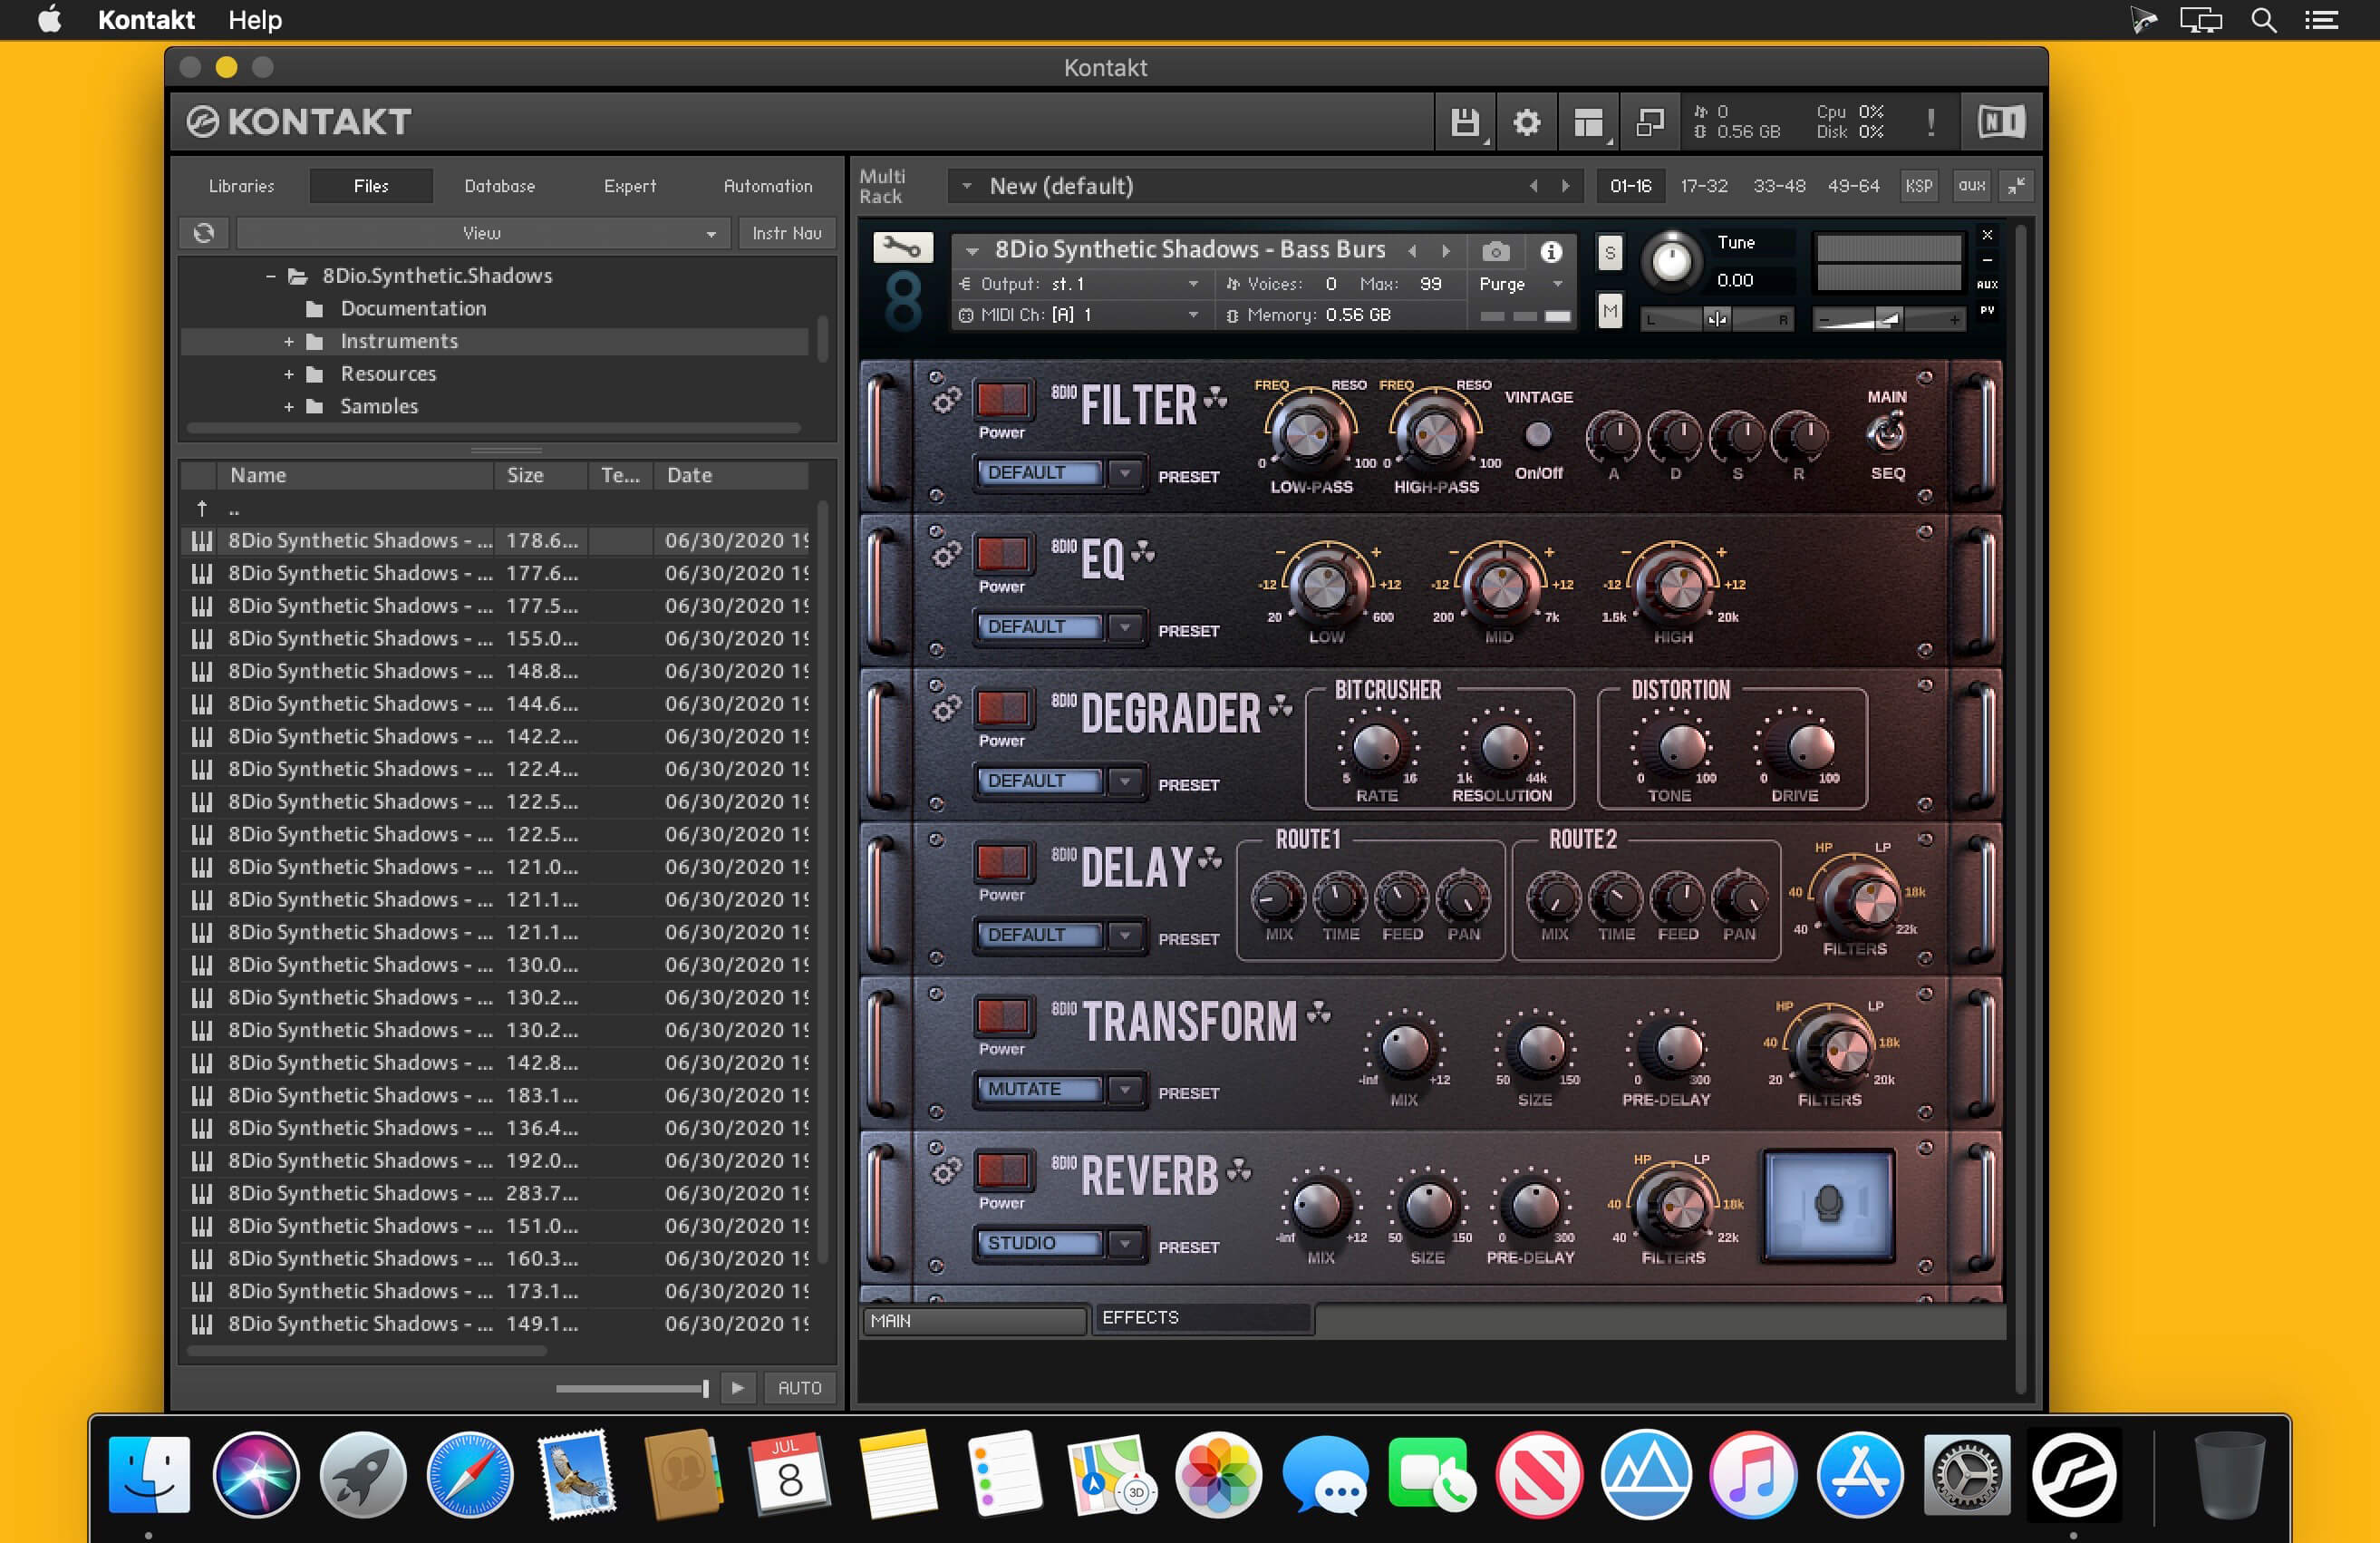This screenshot has width=2380, height=1543.
Task: Open the reverb impulse image thumbnail
Action: point(1828,1204)
